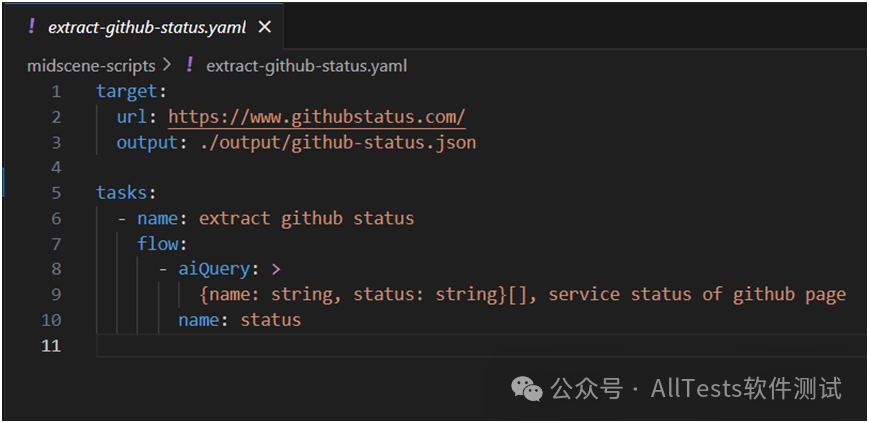Screen dimensions: 869x423
Task: Click the folded scalar > symbol after aiQuery
Action: [x=276, y=269]
